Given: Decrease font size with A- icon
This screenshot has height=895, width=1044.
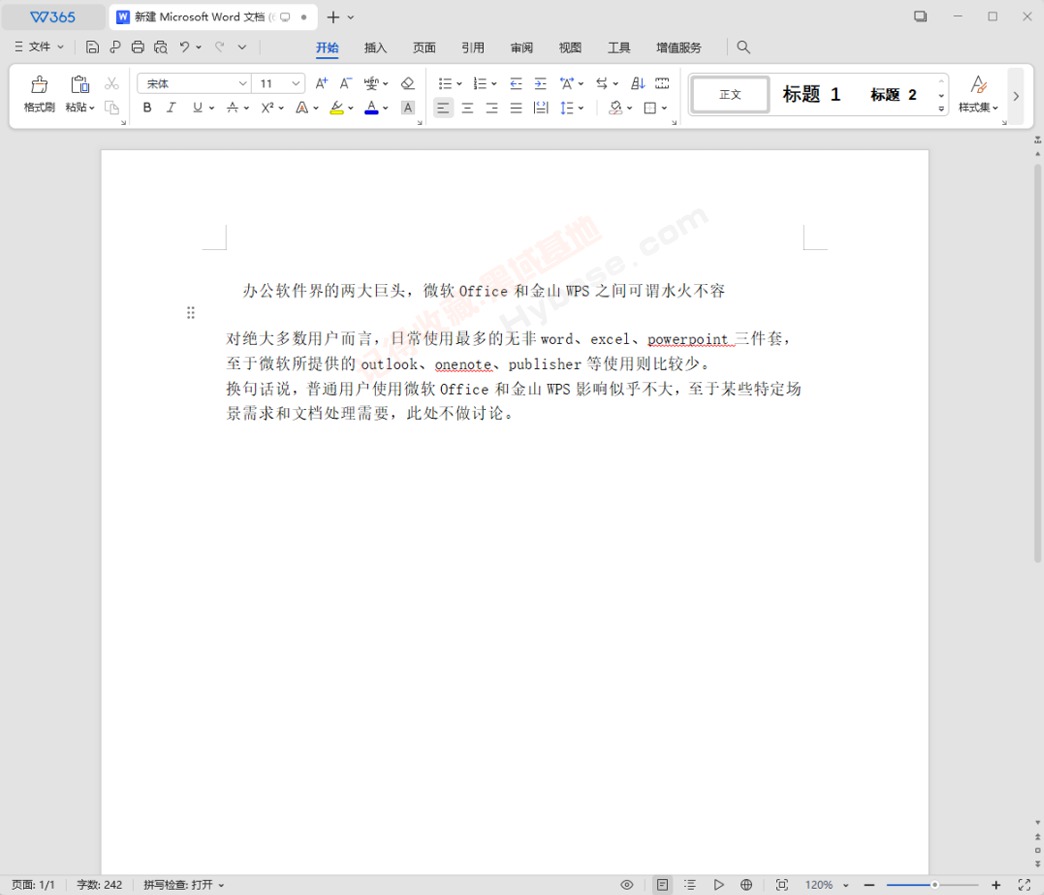Looking at the screenshot, I should click(346, 83).
